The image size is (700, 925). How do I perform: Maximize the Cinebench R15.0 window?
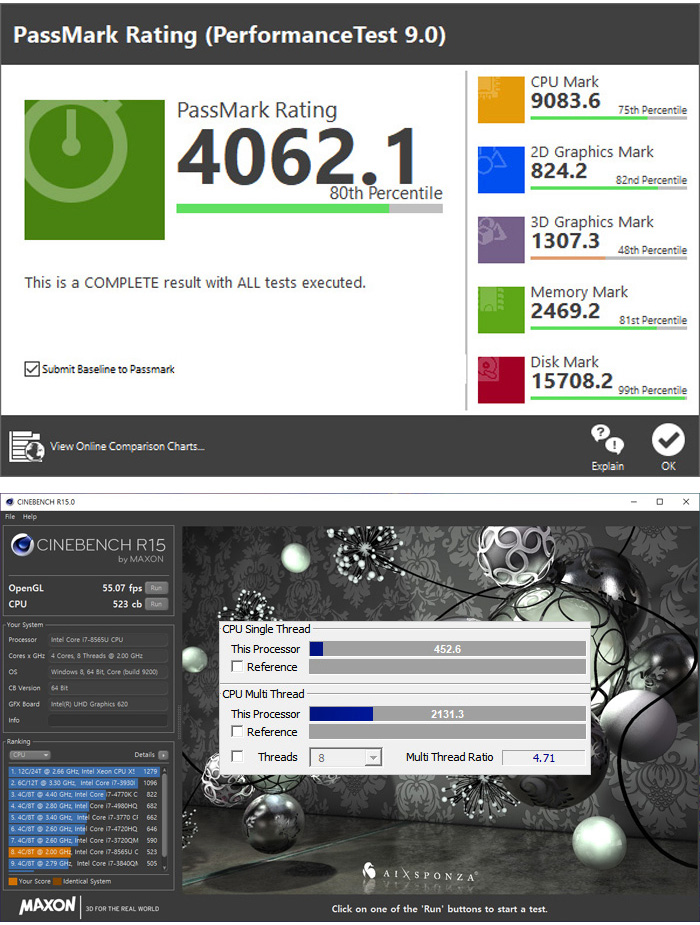click(x=660, y=502)
